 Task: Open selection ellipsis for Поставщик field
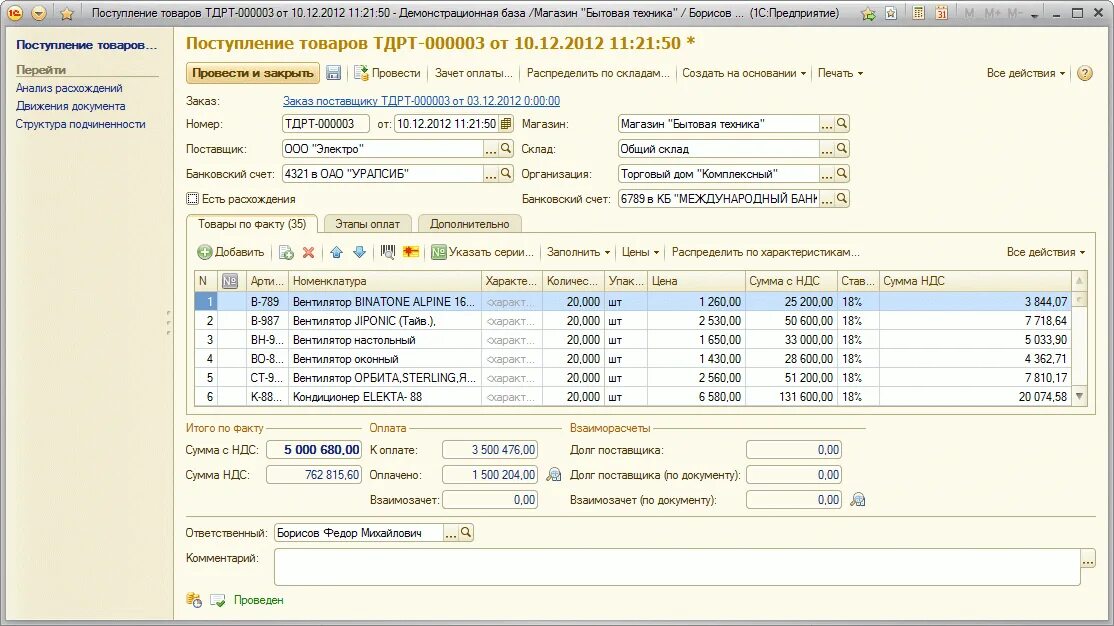pyautogui.click(x=490, y=149)
